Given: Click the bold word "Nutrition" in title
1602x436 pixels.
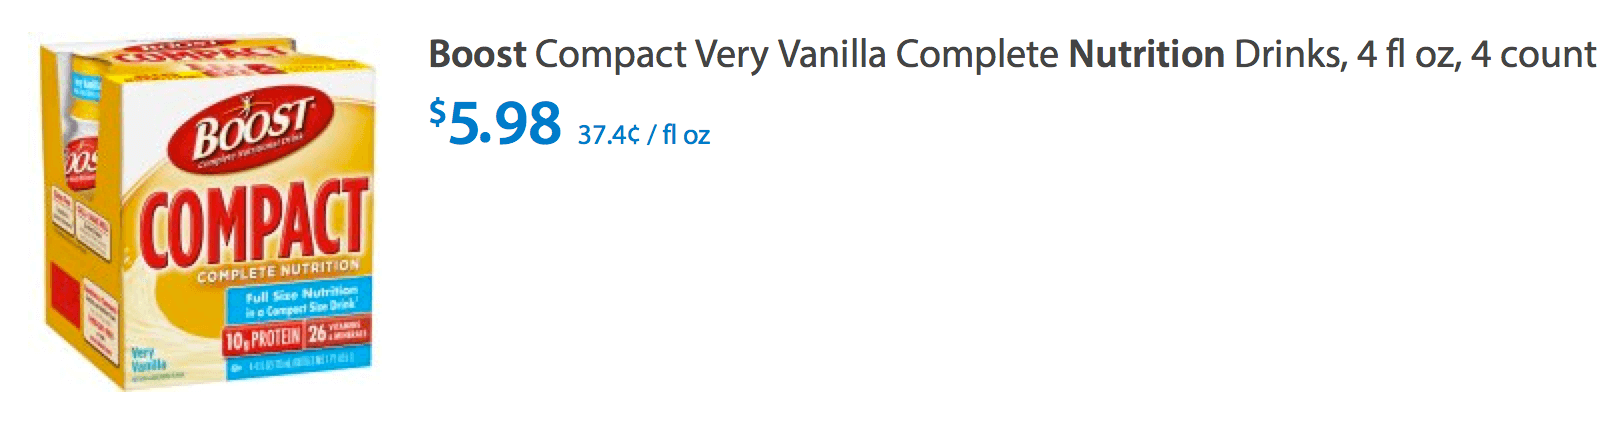Looking at the screenshot, I should 1146,54.
